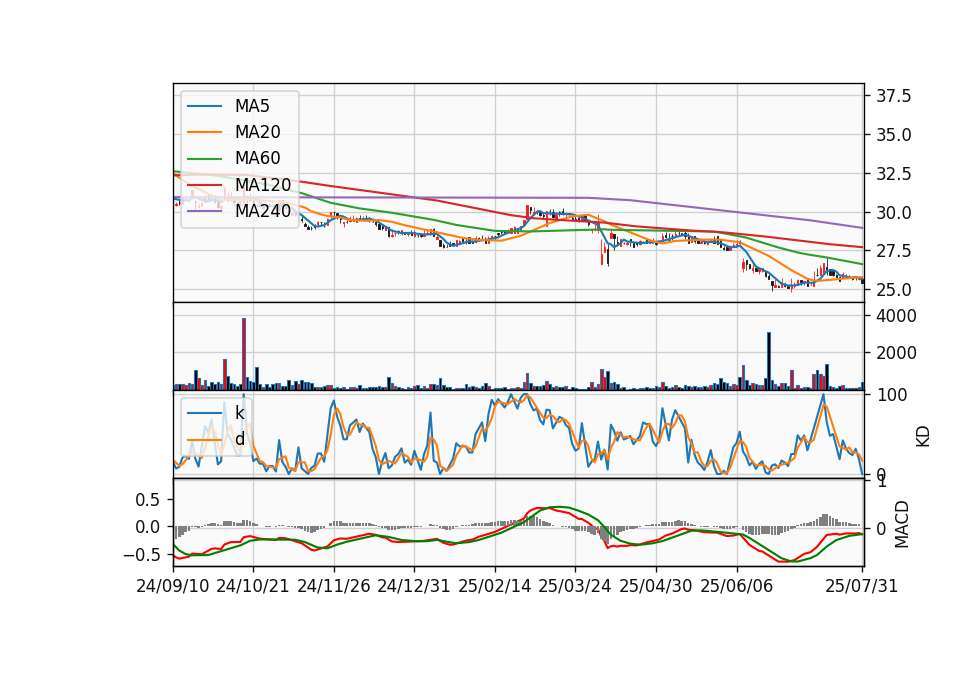This screenshot has width=960, height=690.
Task: Click the 2000 volume axis label
Action: (x=896, y=353)
